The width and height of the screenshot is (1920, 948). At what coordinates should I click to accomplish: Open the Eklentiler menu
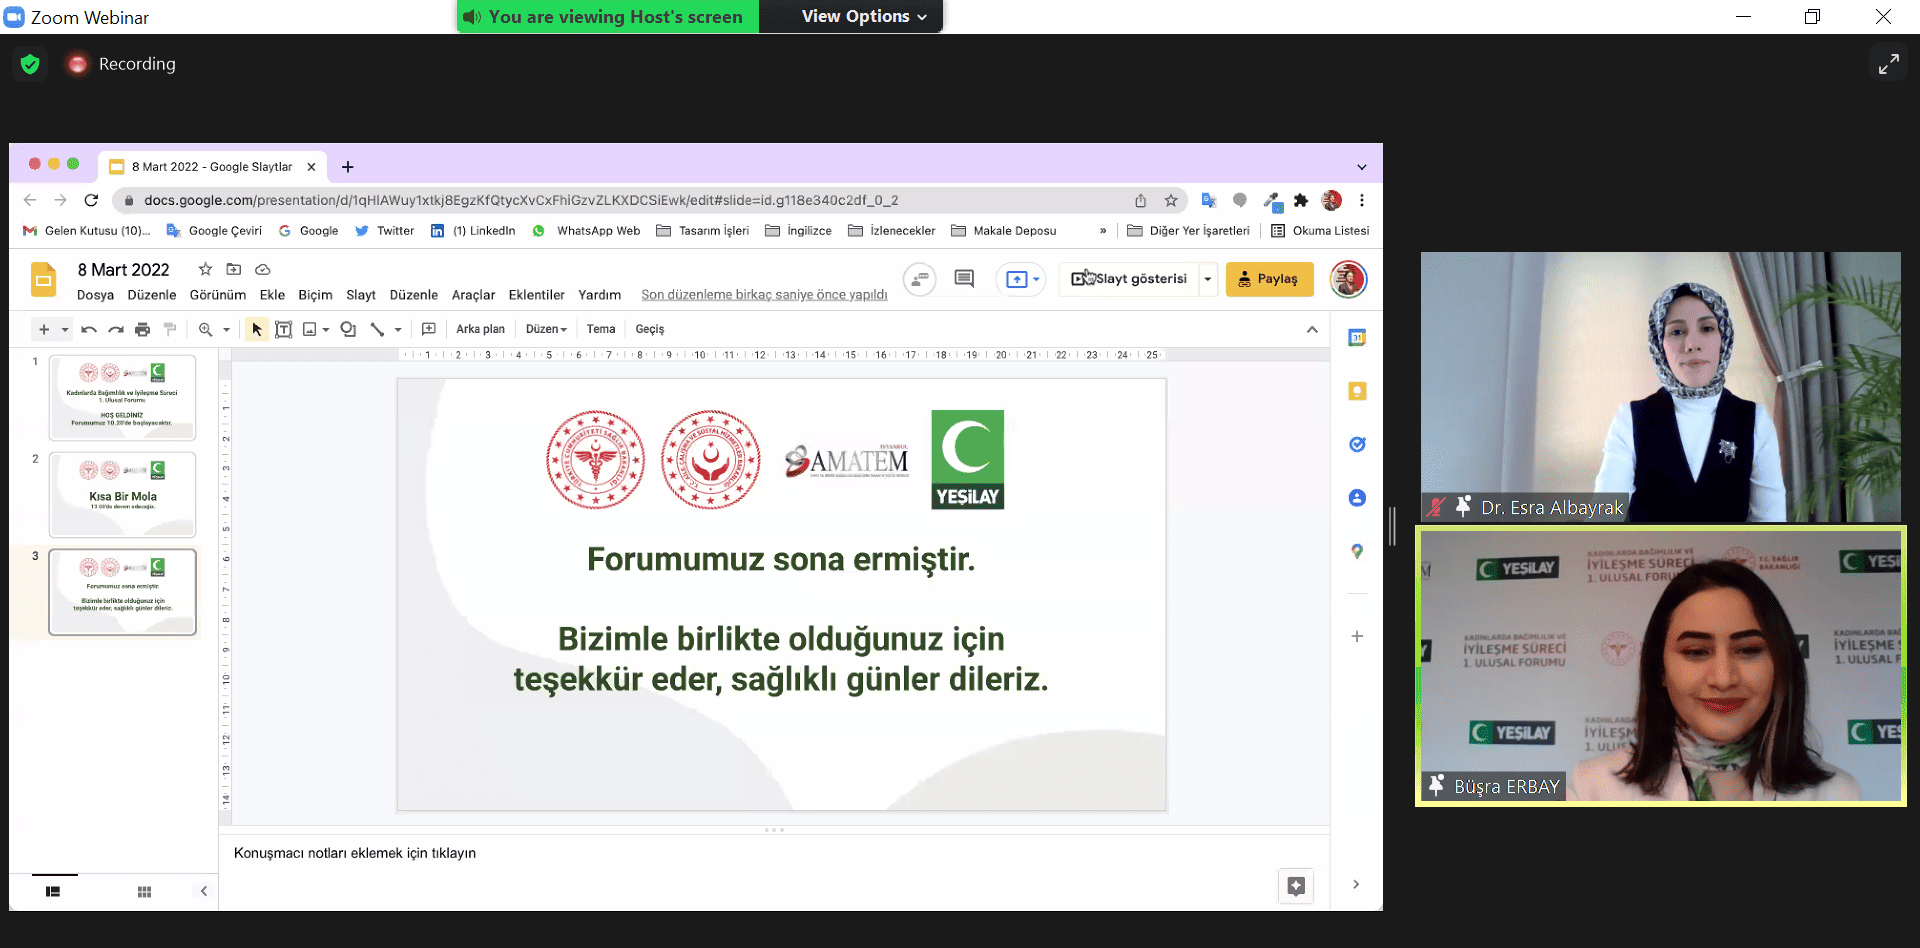click(536, 295)
